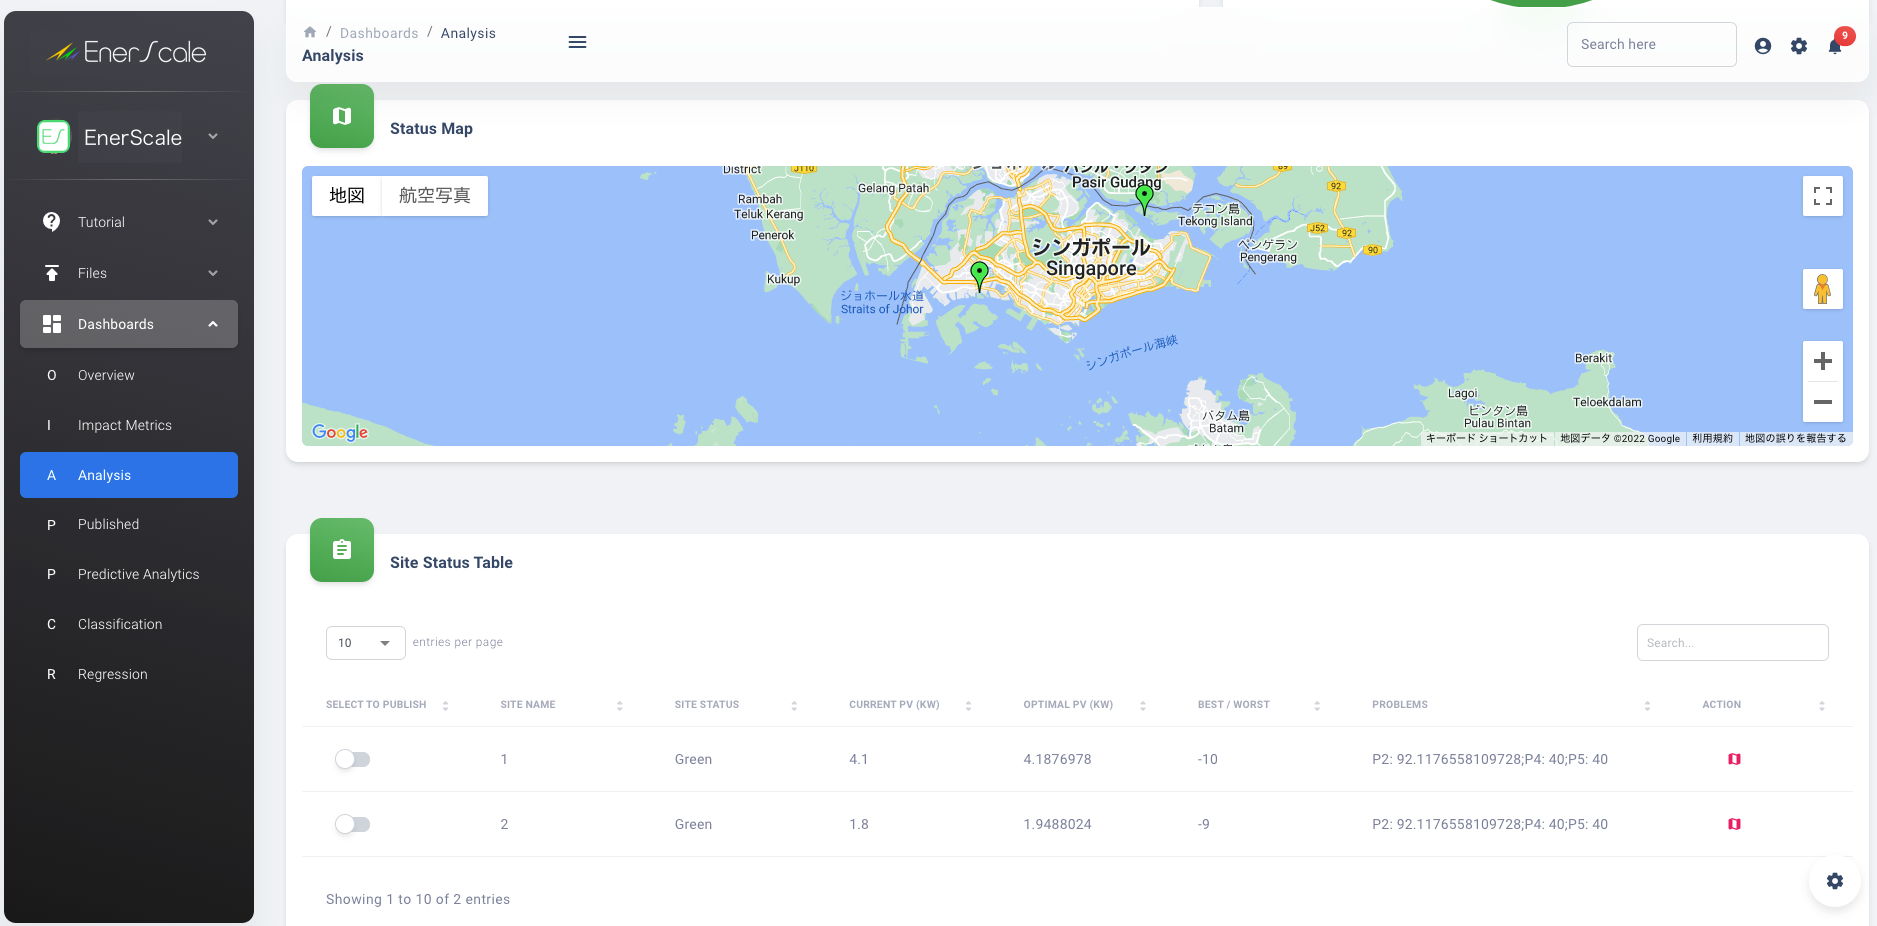The height and width of the screenshot is (926, 1877).
Task: Open the top bar settings gear
Action: pyautogui.click(x=1799, y=46)
